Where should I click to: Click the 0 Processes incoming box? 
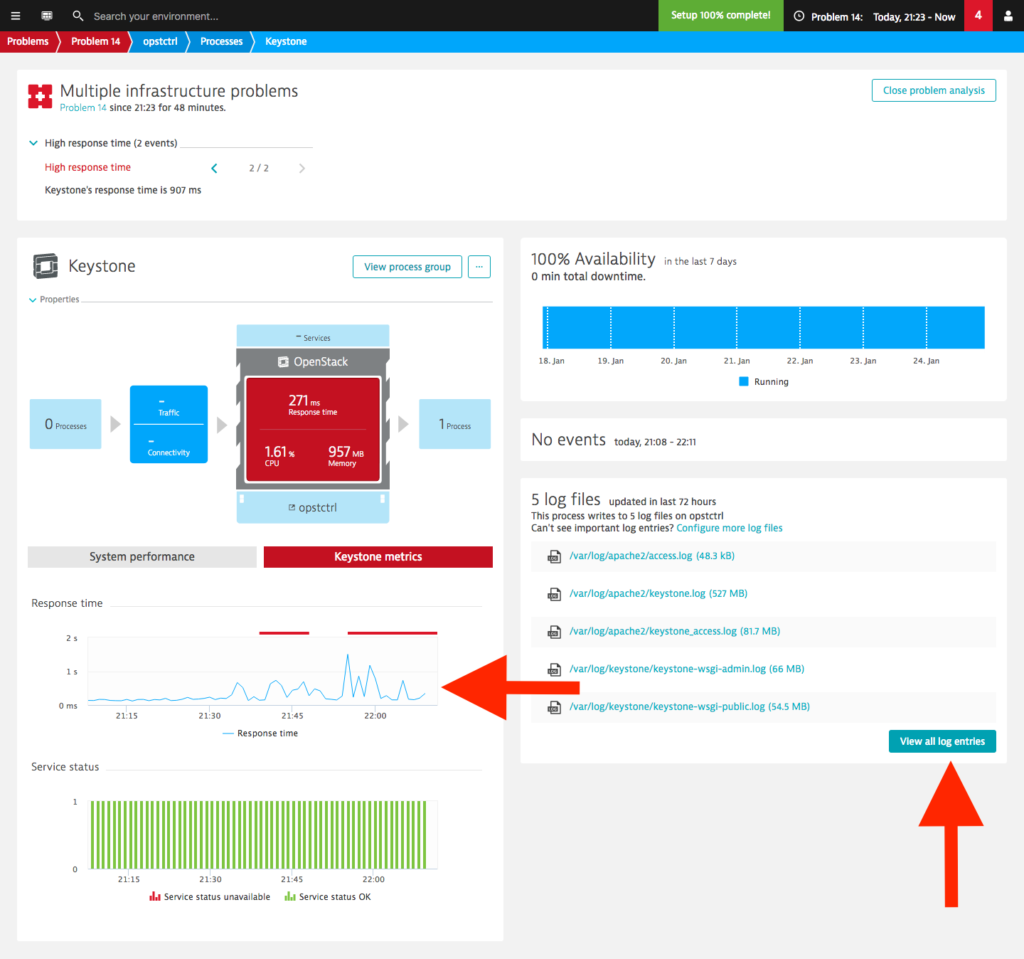[65, 424]
